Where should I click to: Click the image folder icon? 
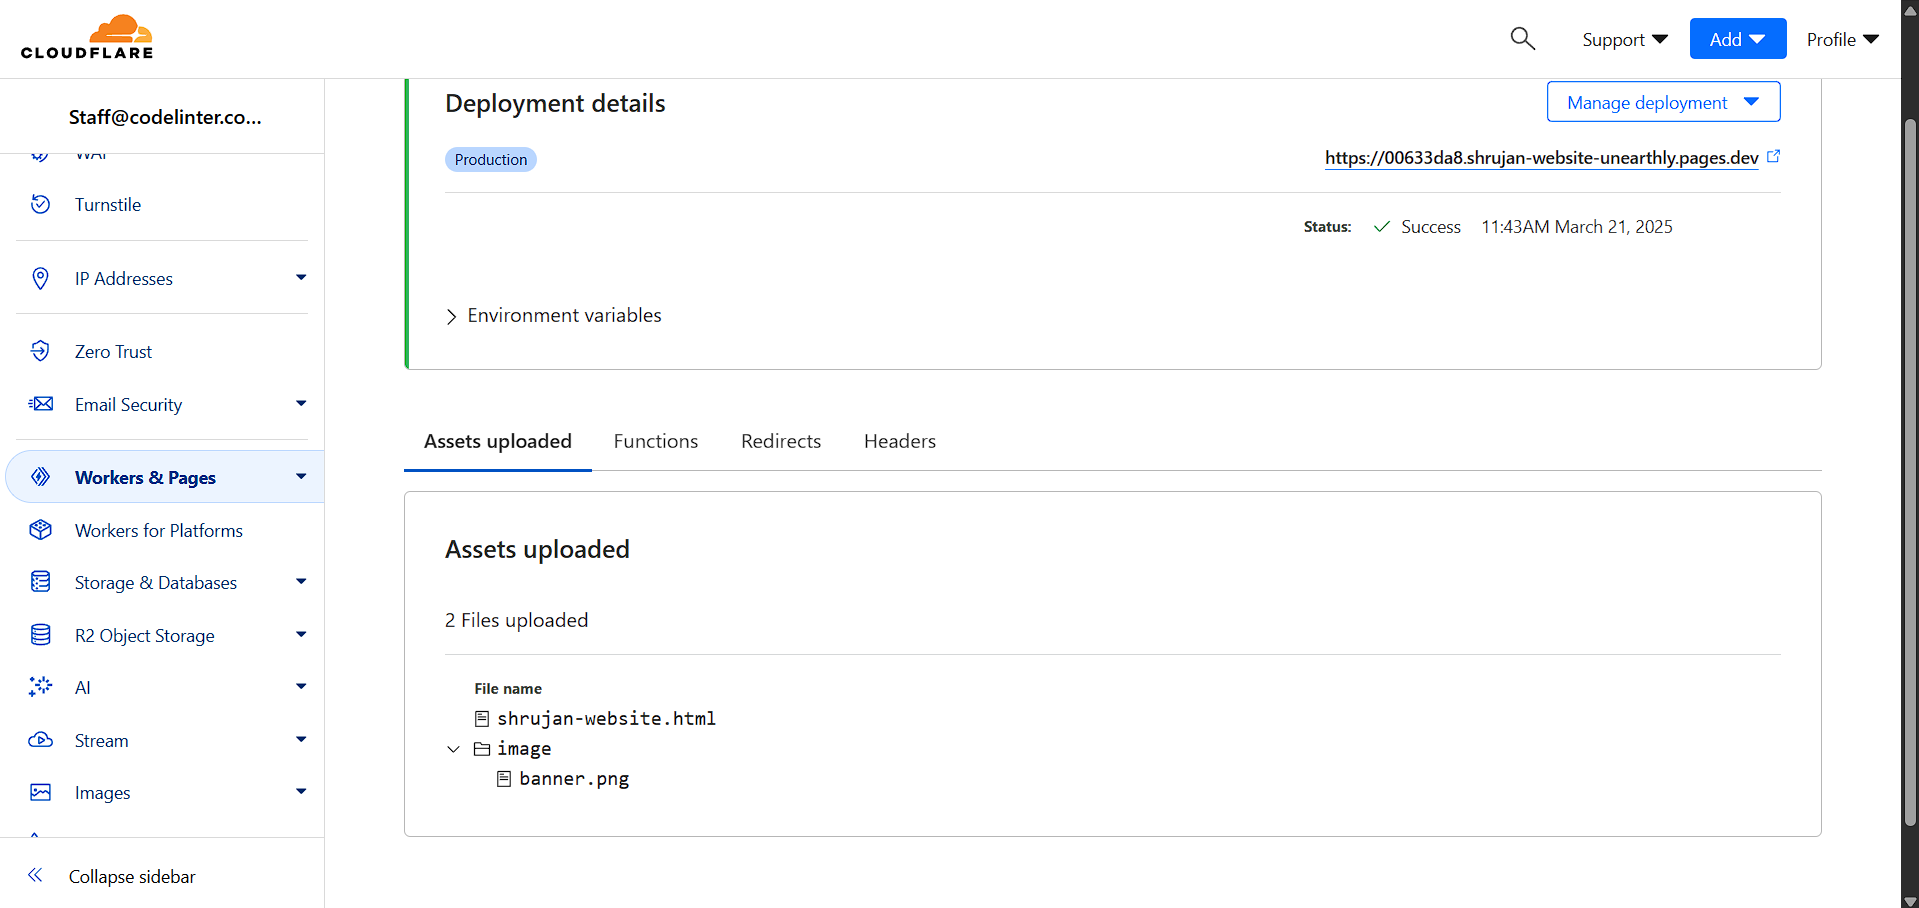point(482,748)
